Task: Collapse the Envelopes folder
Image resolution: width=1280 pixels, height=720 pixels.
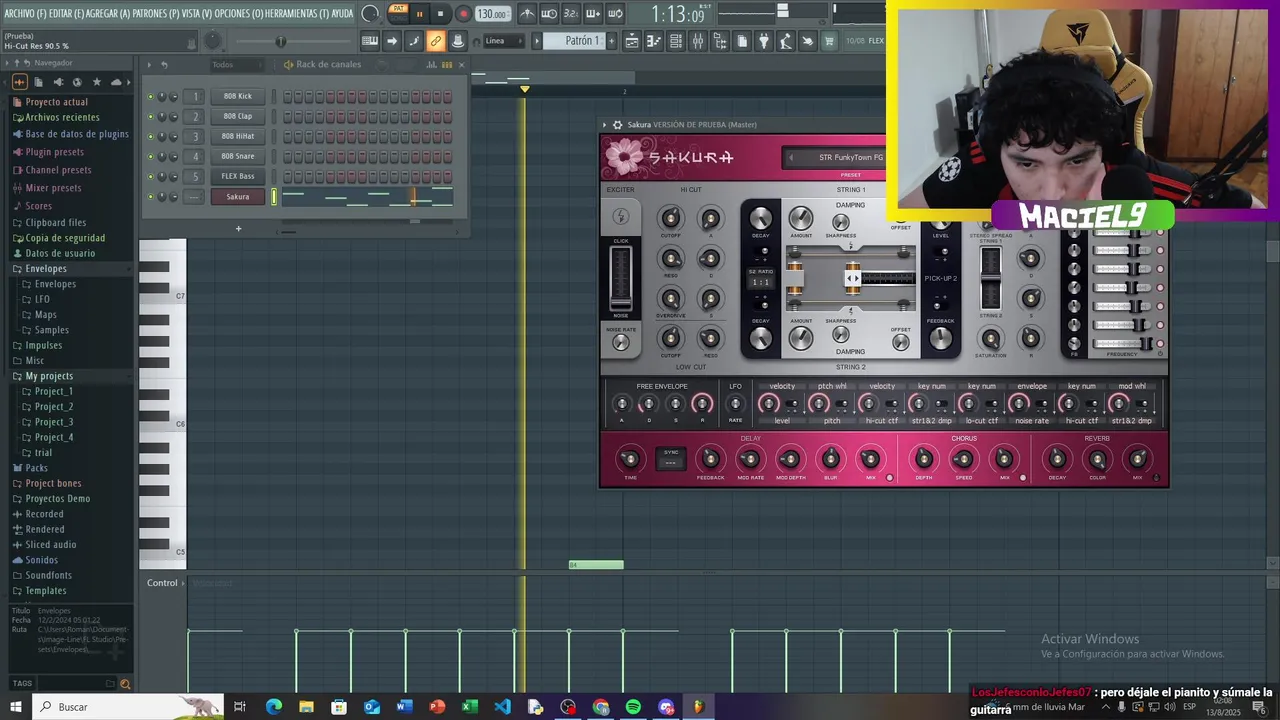Action: [45, 269]
